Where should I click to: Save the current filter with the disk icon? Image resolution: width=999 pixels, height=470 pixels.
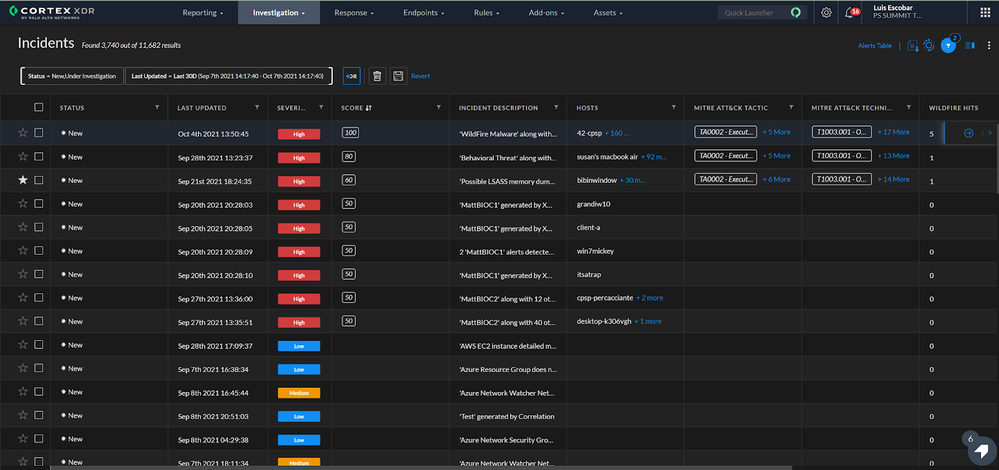(398, 76)
